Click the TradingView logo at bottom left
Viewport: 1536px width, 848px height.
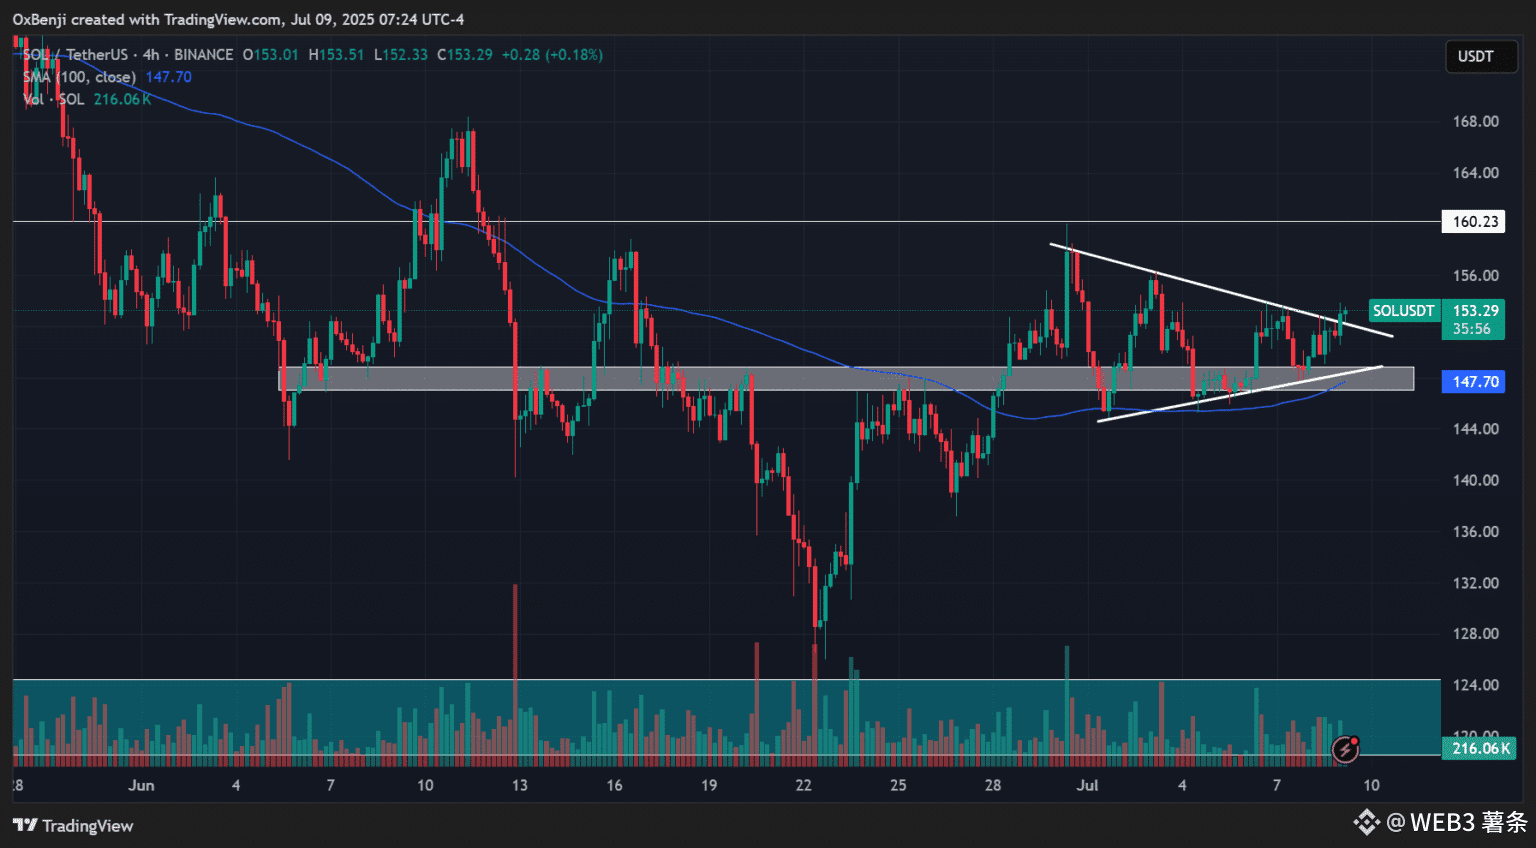[73, 825]
